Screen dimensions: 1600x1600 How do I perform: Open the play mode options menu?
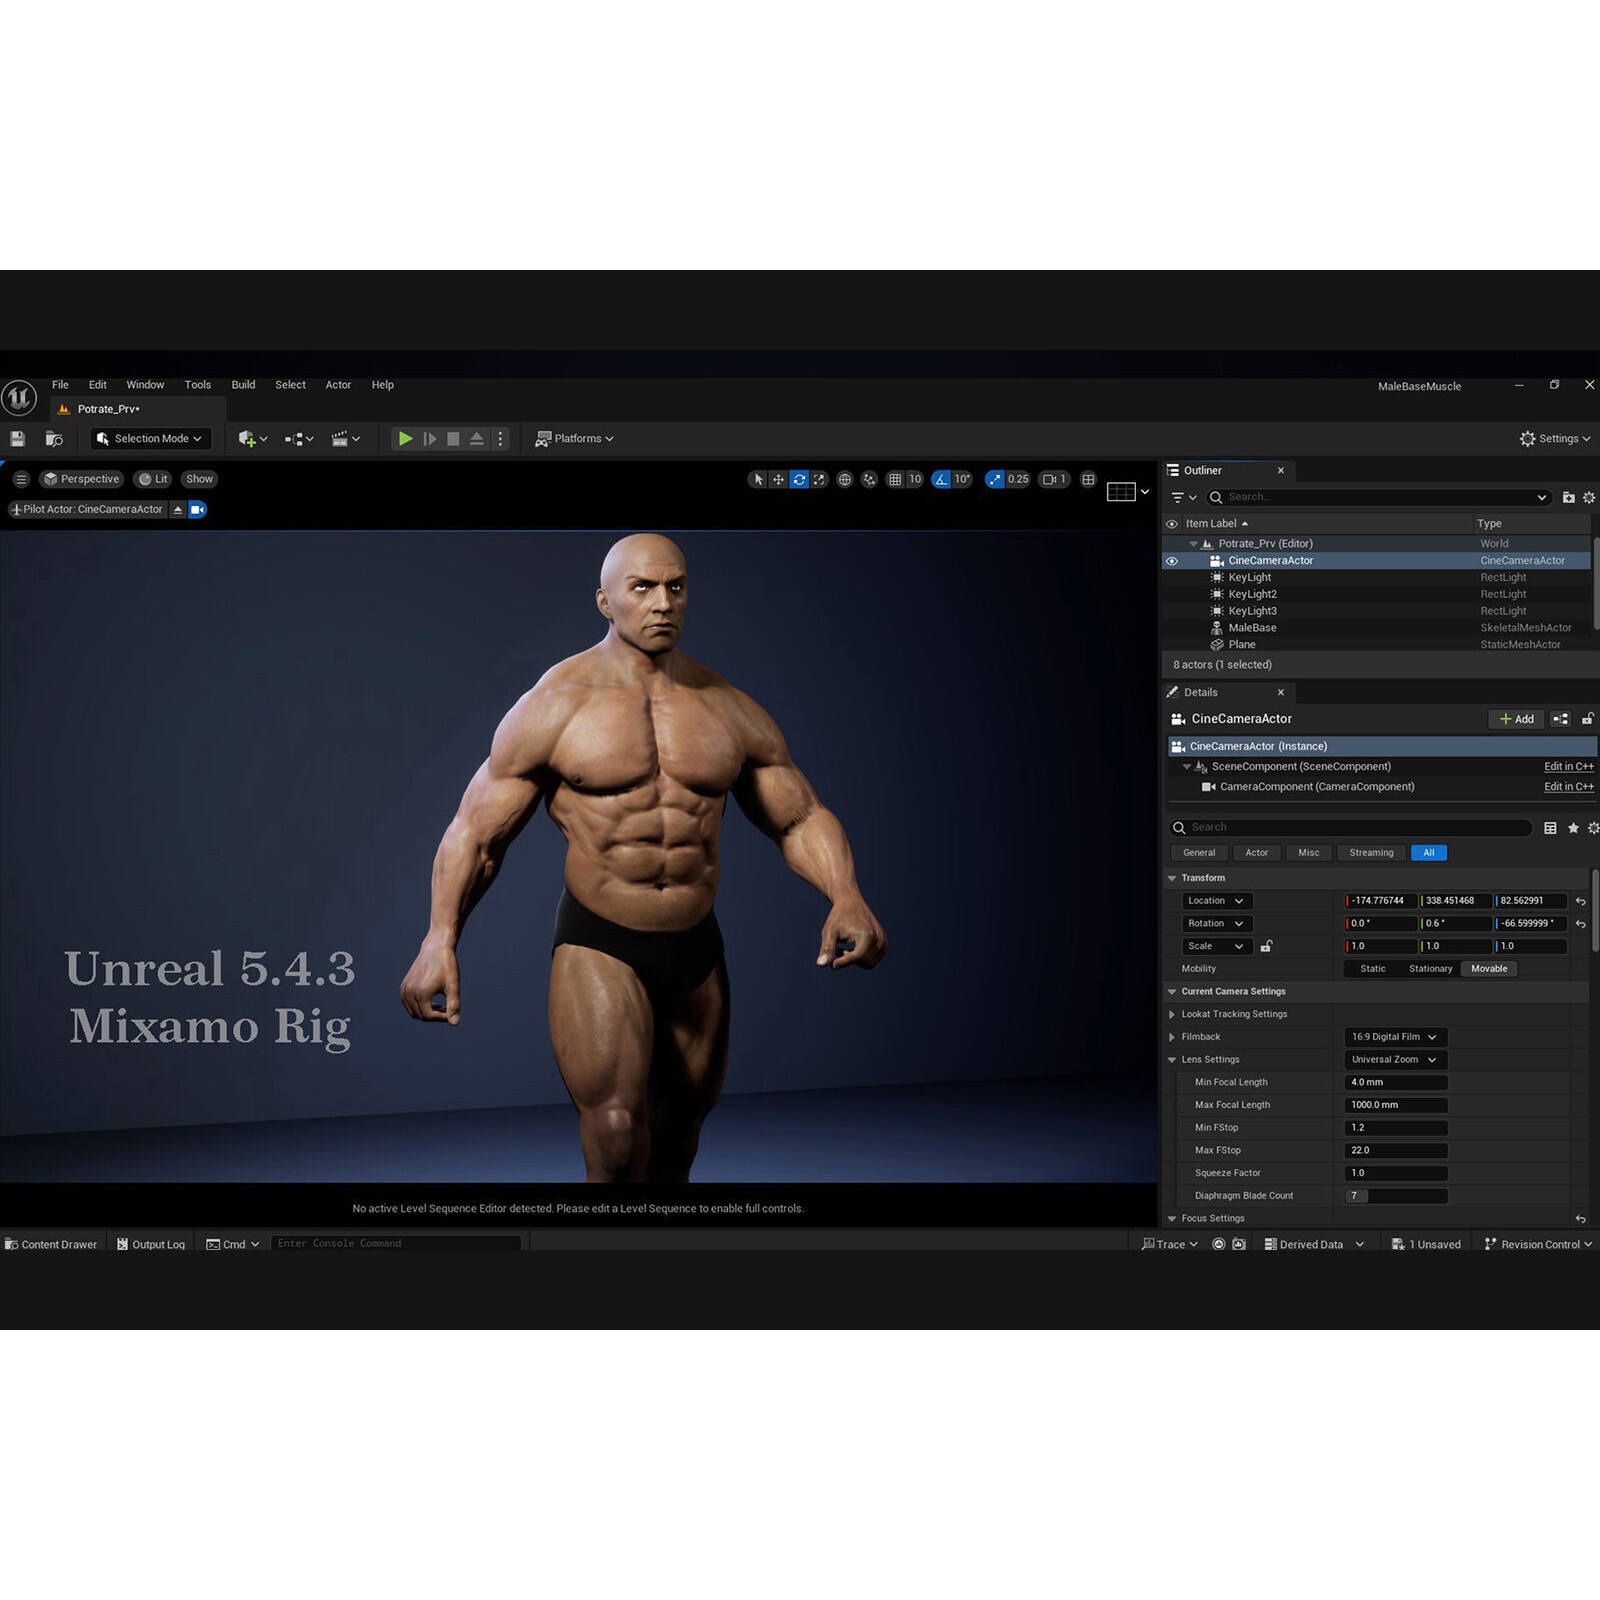500,439
